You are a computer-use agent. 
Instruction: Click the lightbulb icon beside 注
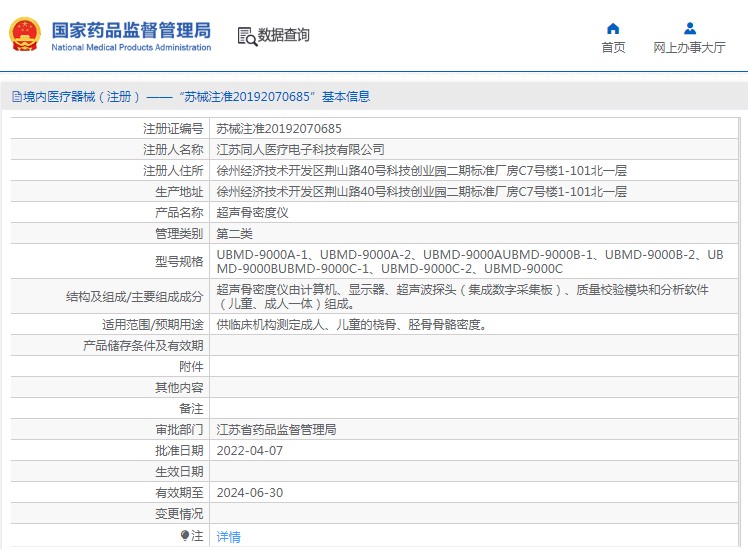185,536
